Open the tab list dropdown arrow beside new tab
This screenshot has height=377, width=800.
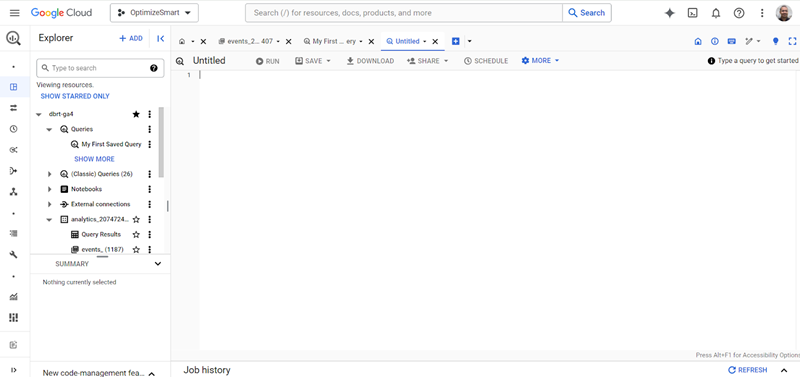(x=469, y=41)
